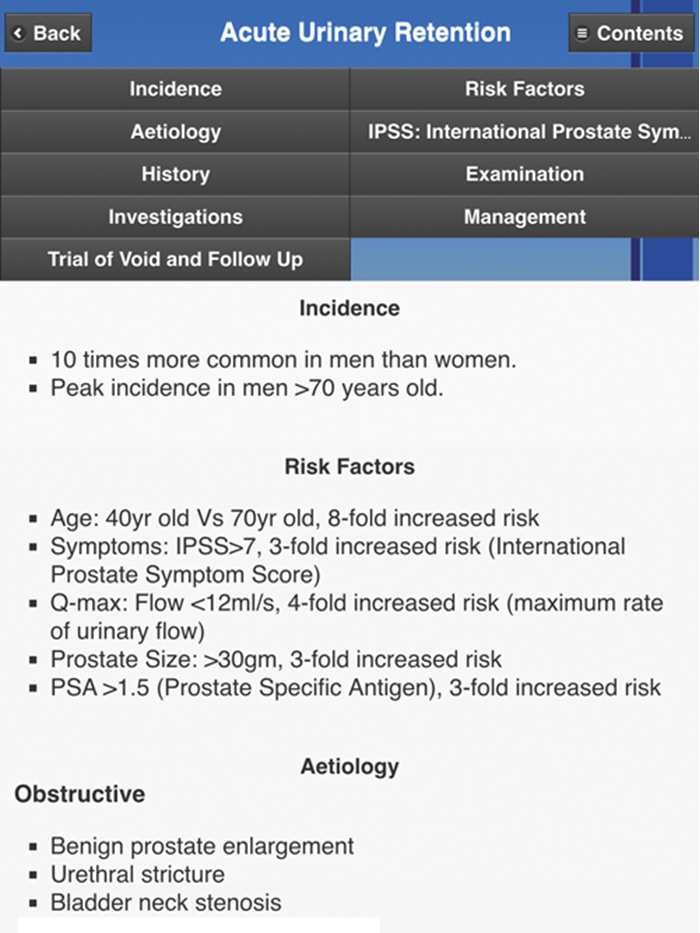Viewport: 700px width, 933px height.
Task: Open the Examination section
Action: (524, 174)
